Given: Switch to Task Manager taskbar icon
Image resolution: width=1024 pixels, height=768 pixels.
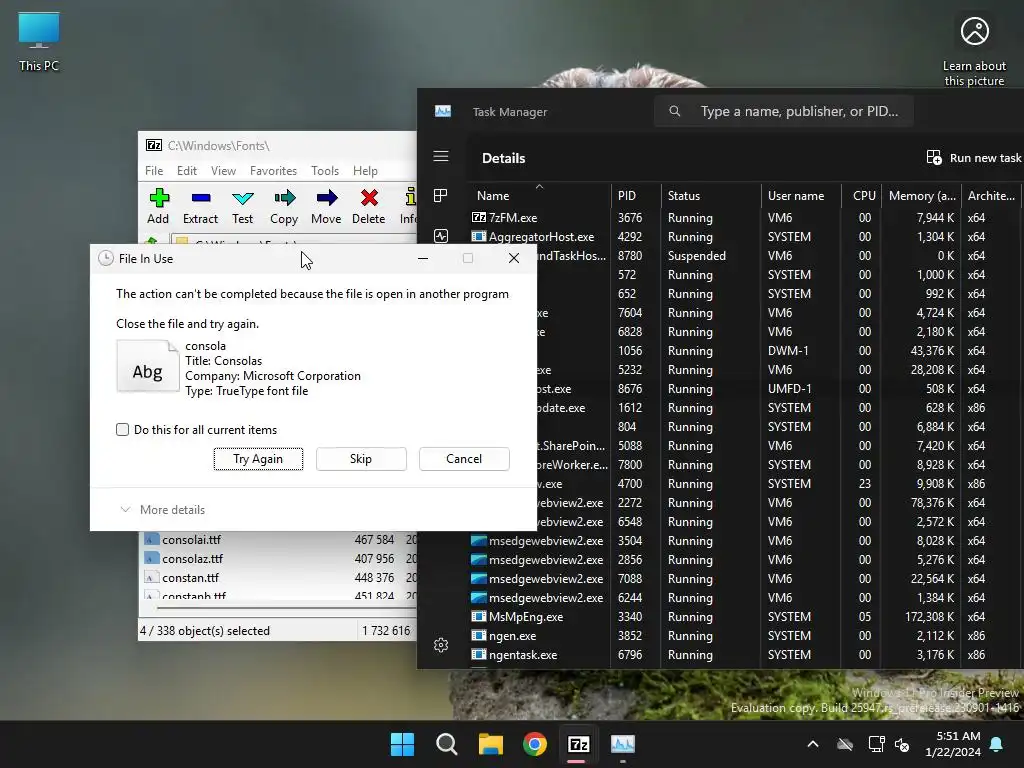Looking at the screenshot, I should click(622, 744).
